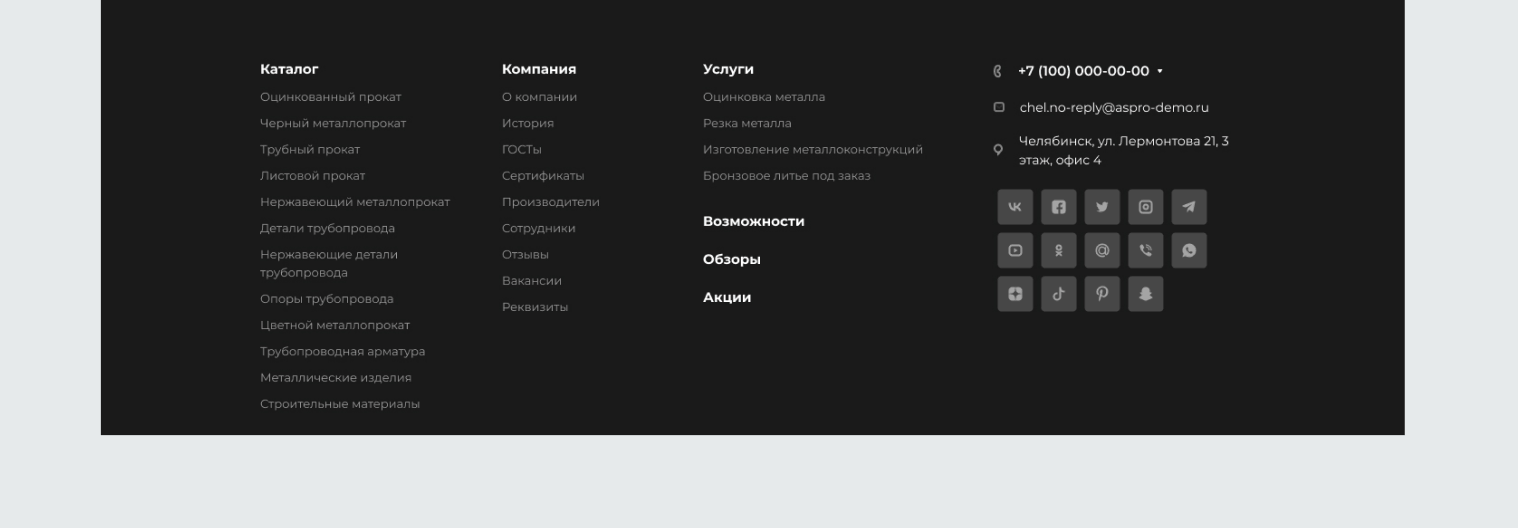1518x528 pixels.
Task: Go to Листовой прокат
Action: tap(313, 176)
